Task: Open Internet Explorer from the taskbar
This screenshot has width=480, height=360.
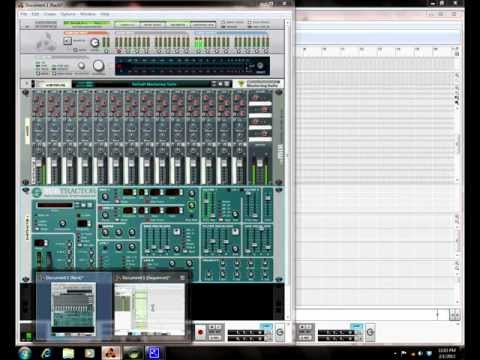Action: tap(46, 353)
